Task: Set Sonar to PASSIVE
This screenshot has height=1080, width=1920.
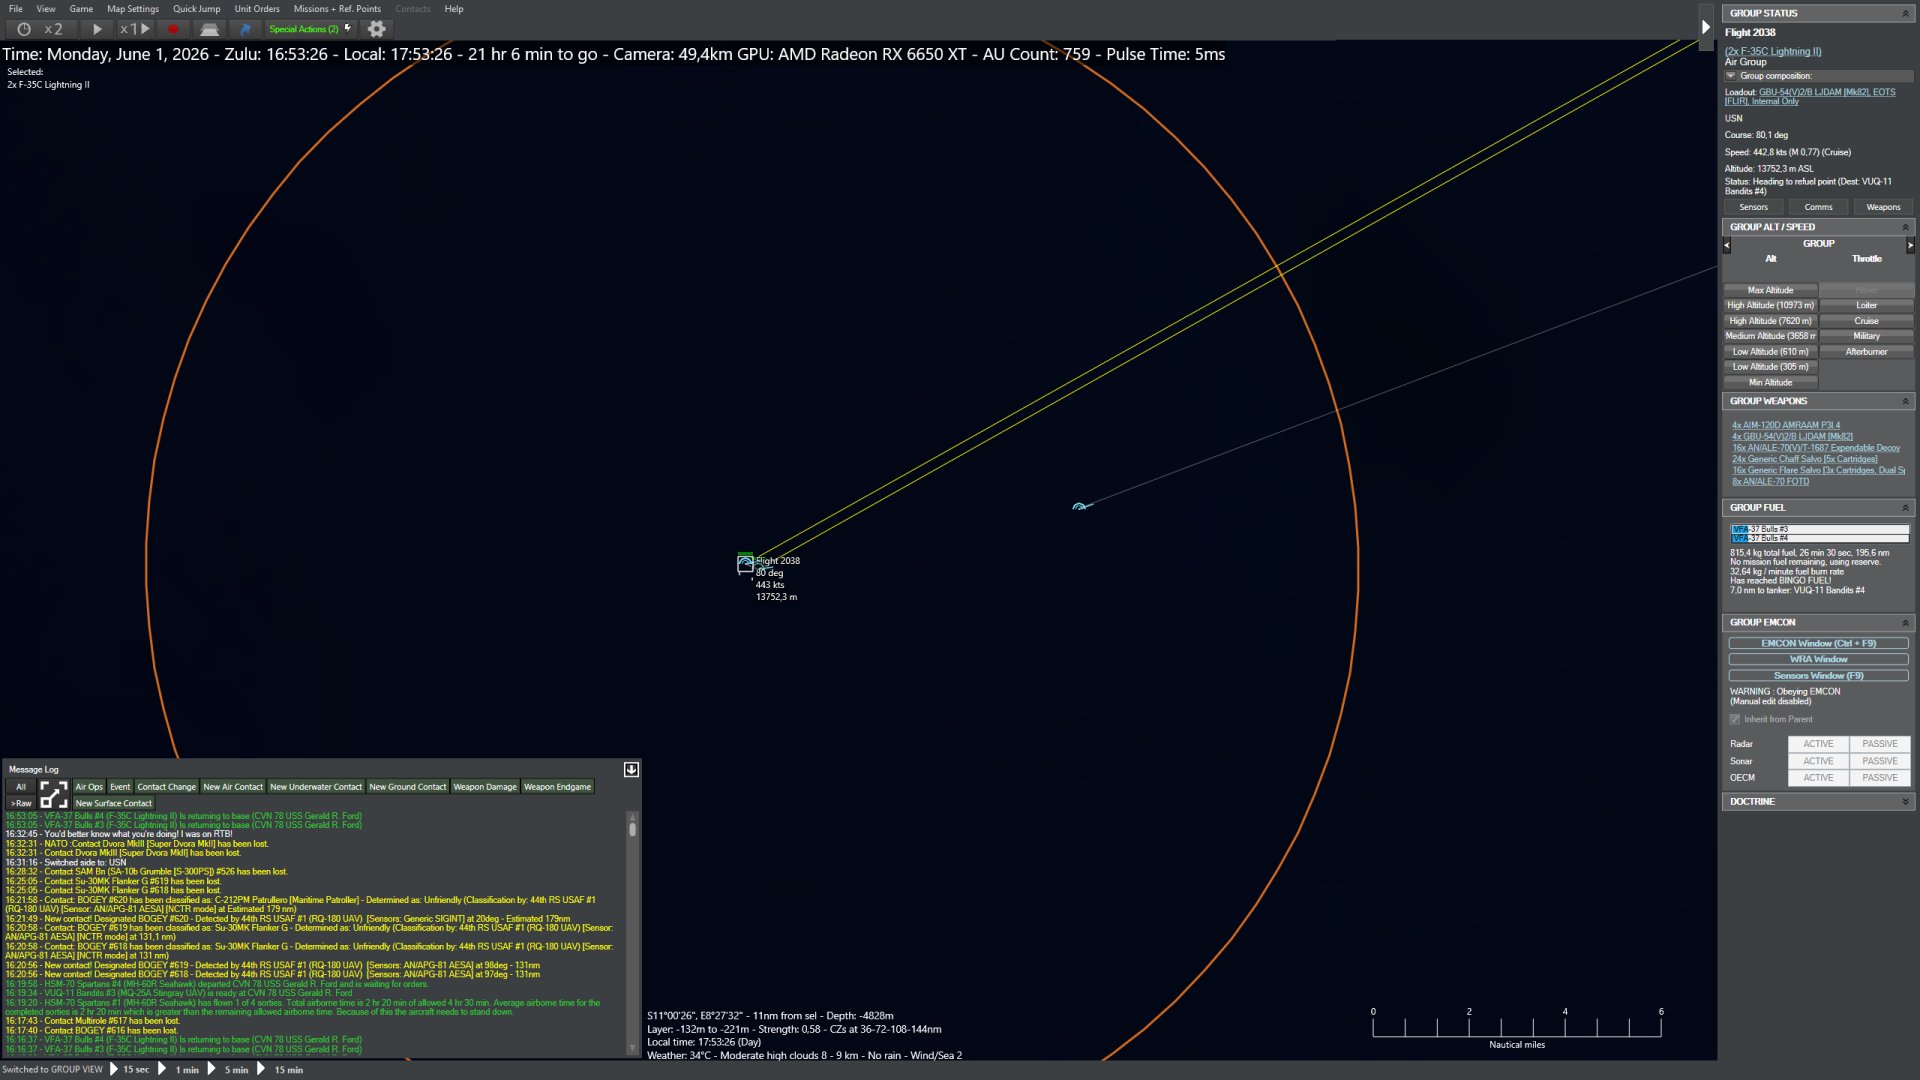Action: [1879, 761]
